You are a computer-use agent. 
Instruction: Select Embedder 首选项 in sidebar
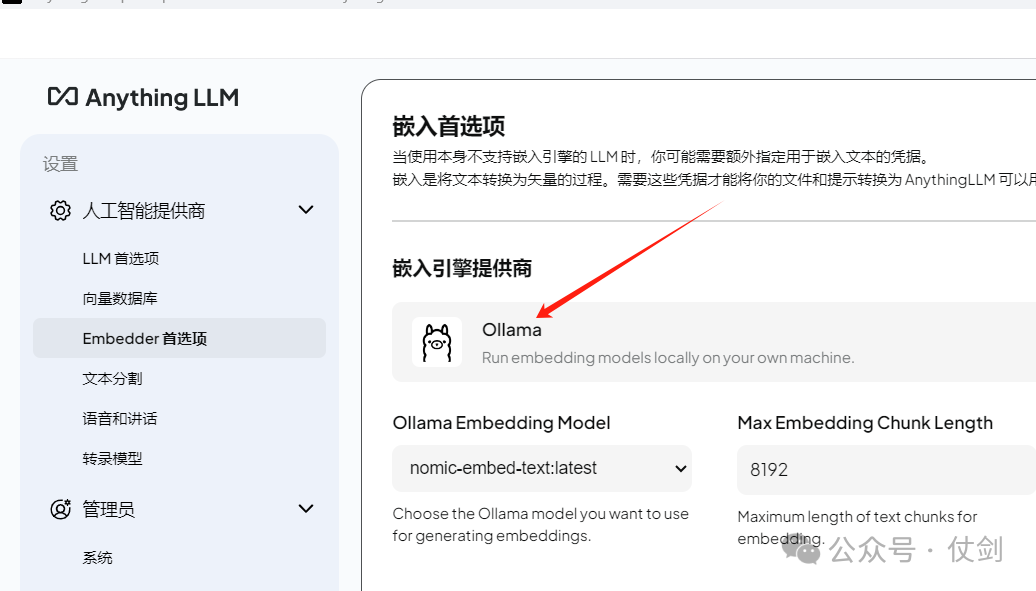179,338
